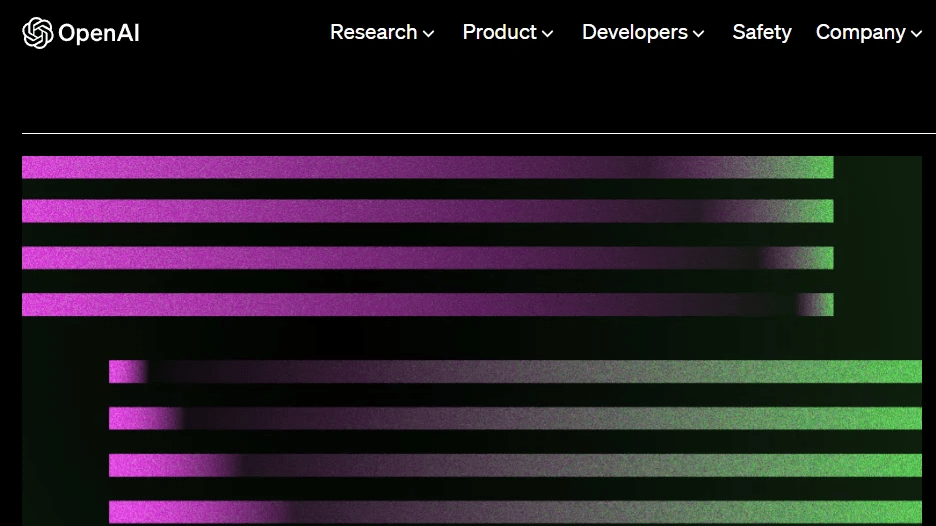This screenshot has width=936, height=526.
Task: Click the Developers dropdown chevron arrow
Action: click(699, 34)
